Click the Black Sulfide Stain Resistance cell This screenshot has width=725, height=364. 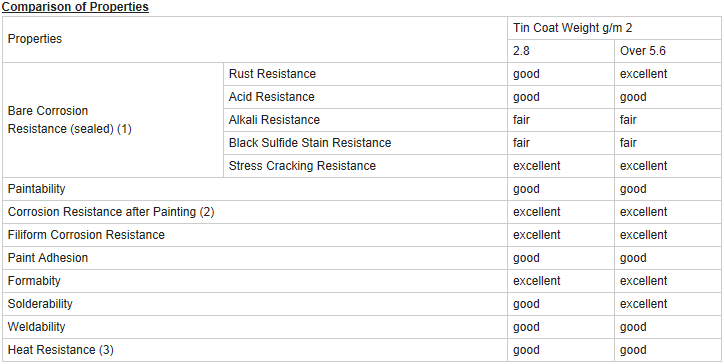coord(365,143)
